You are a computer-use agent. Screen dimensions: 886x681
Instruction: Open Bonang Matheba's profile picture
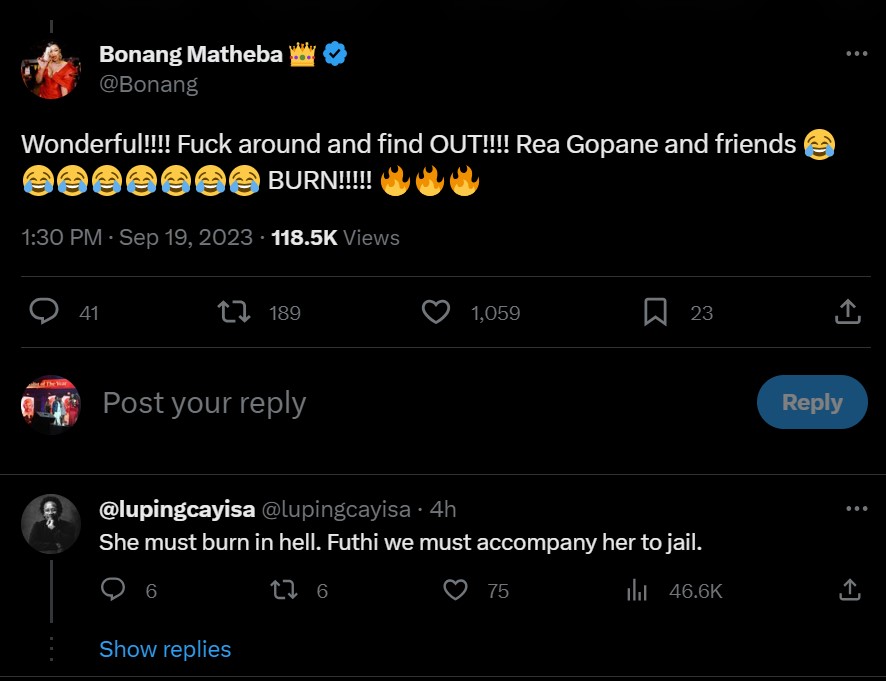point(50,70)
